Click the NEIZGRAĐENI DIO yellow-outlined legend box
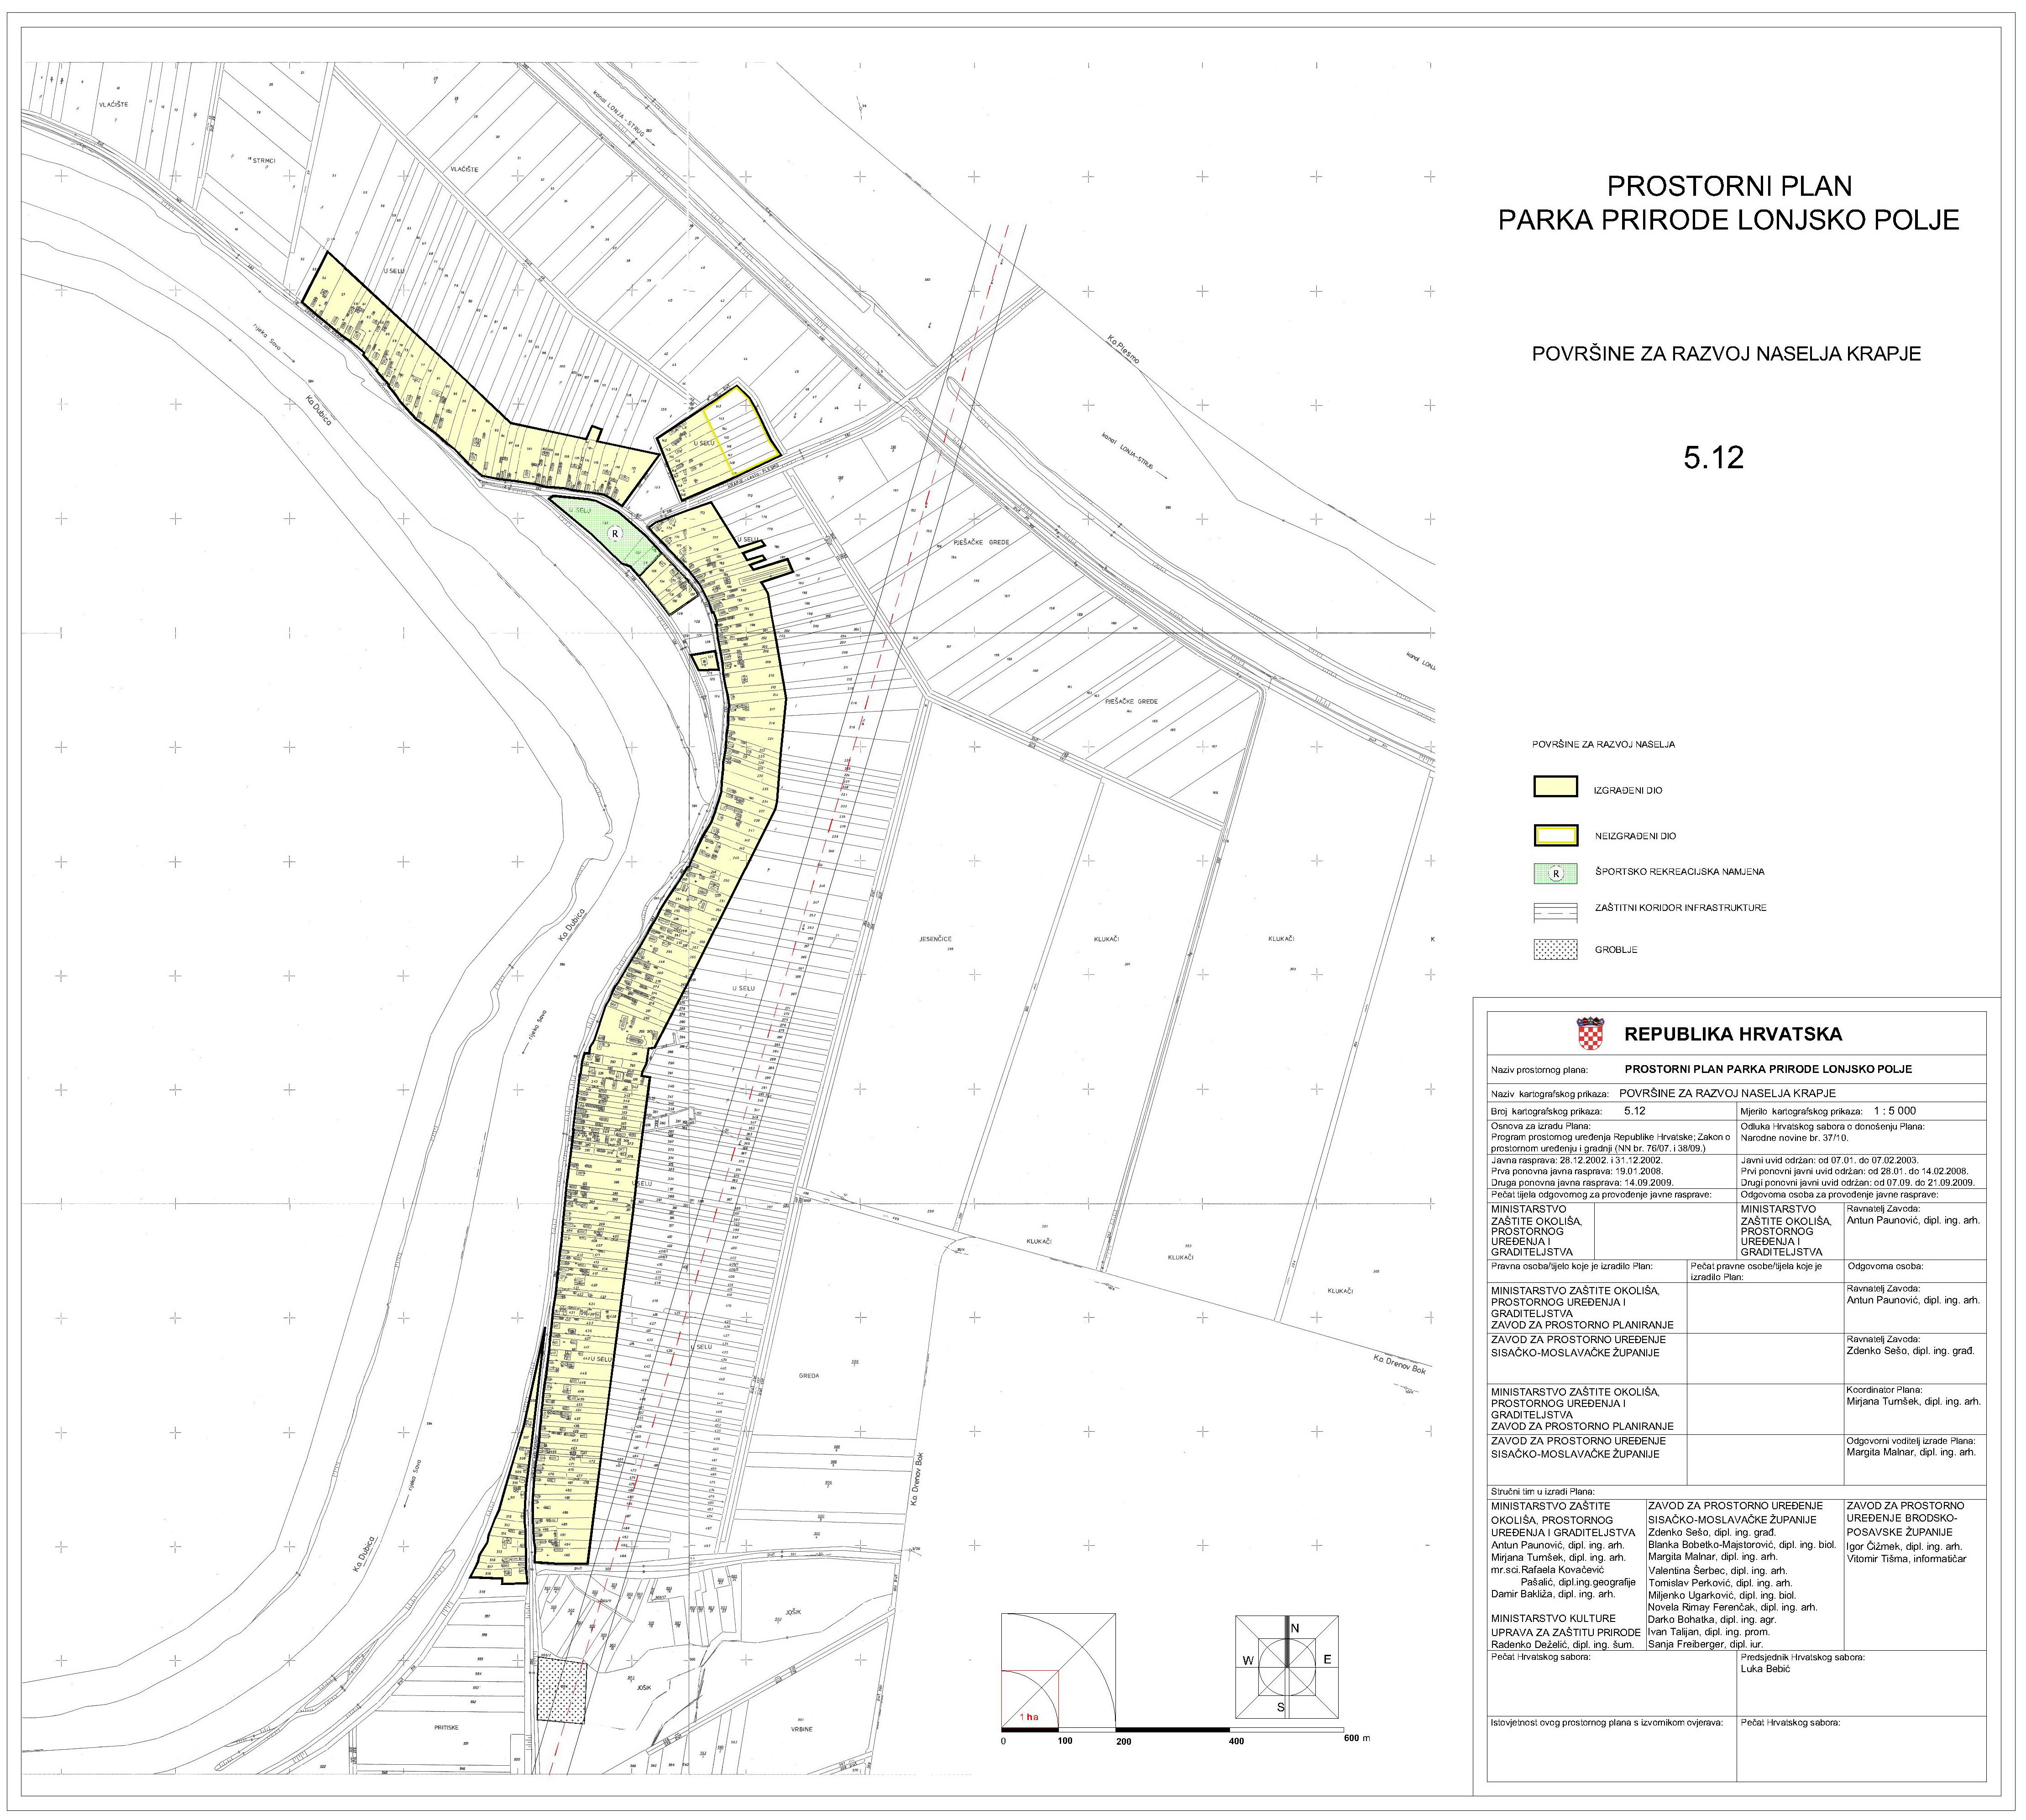This screenshot has width=2026, height=1820. tap(1555, 835)
